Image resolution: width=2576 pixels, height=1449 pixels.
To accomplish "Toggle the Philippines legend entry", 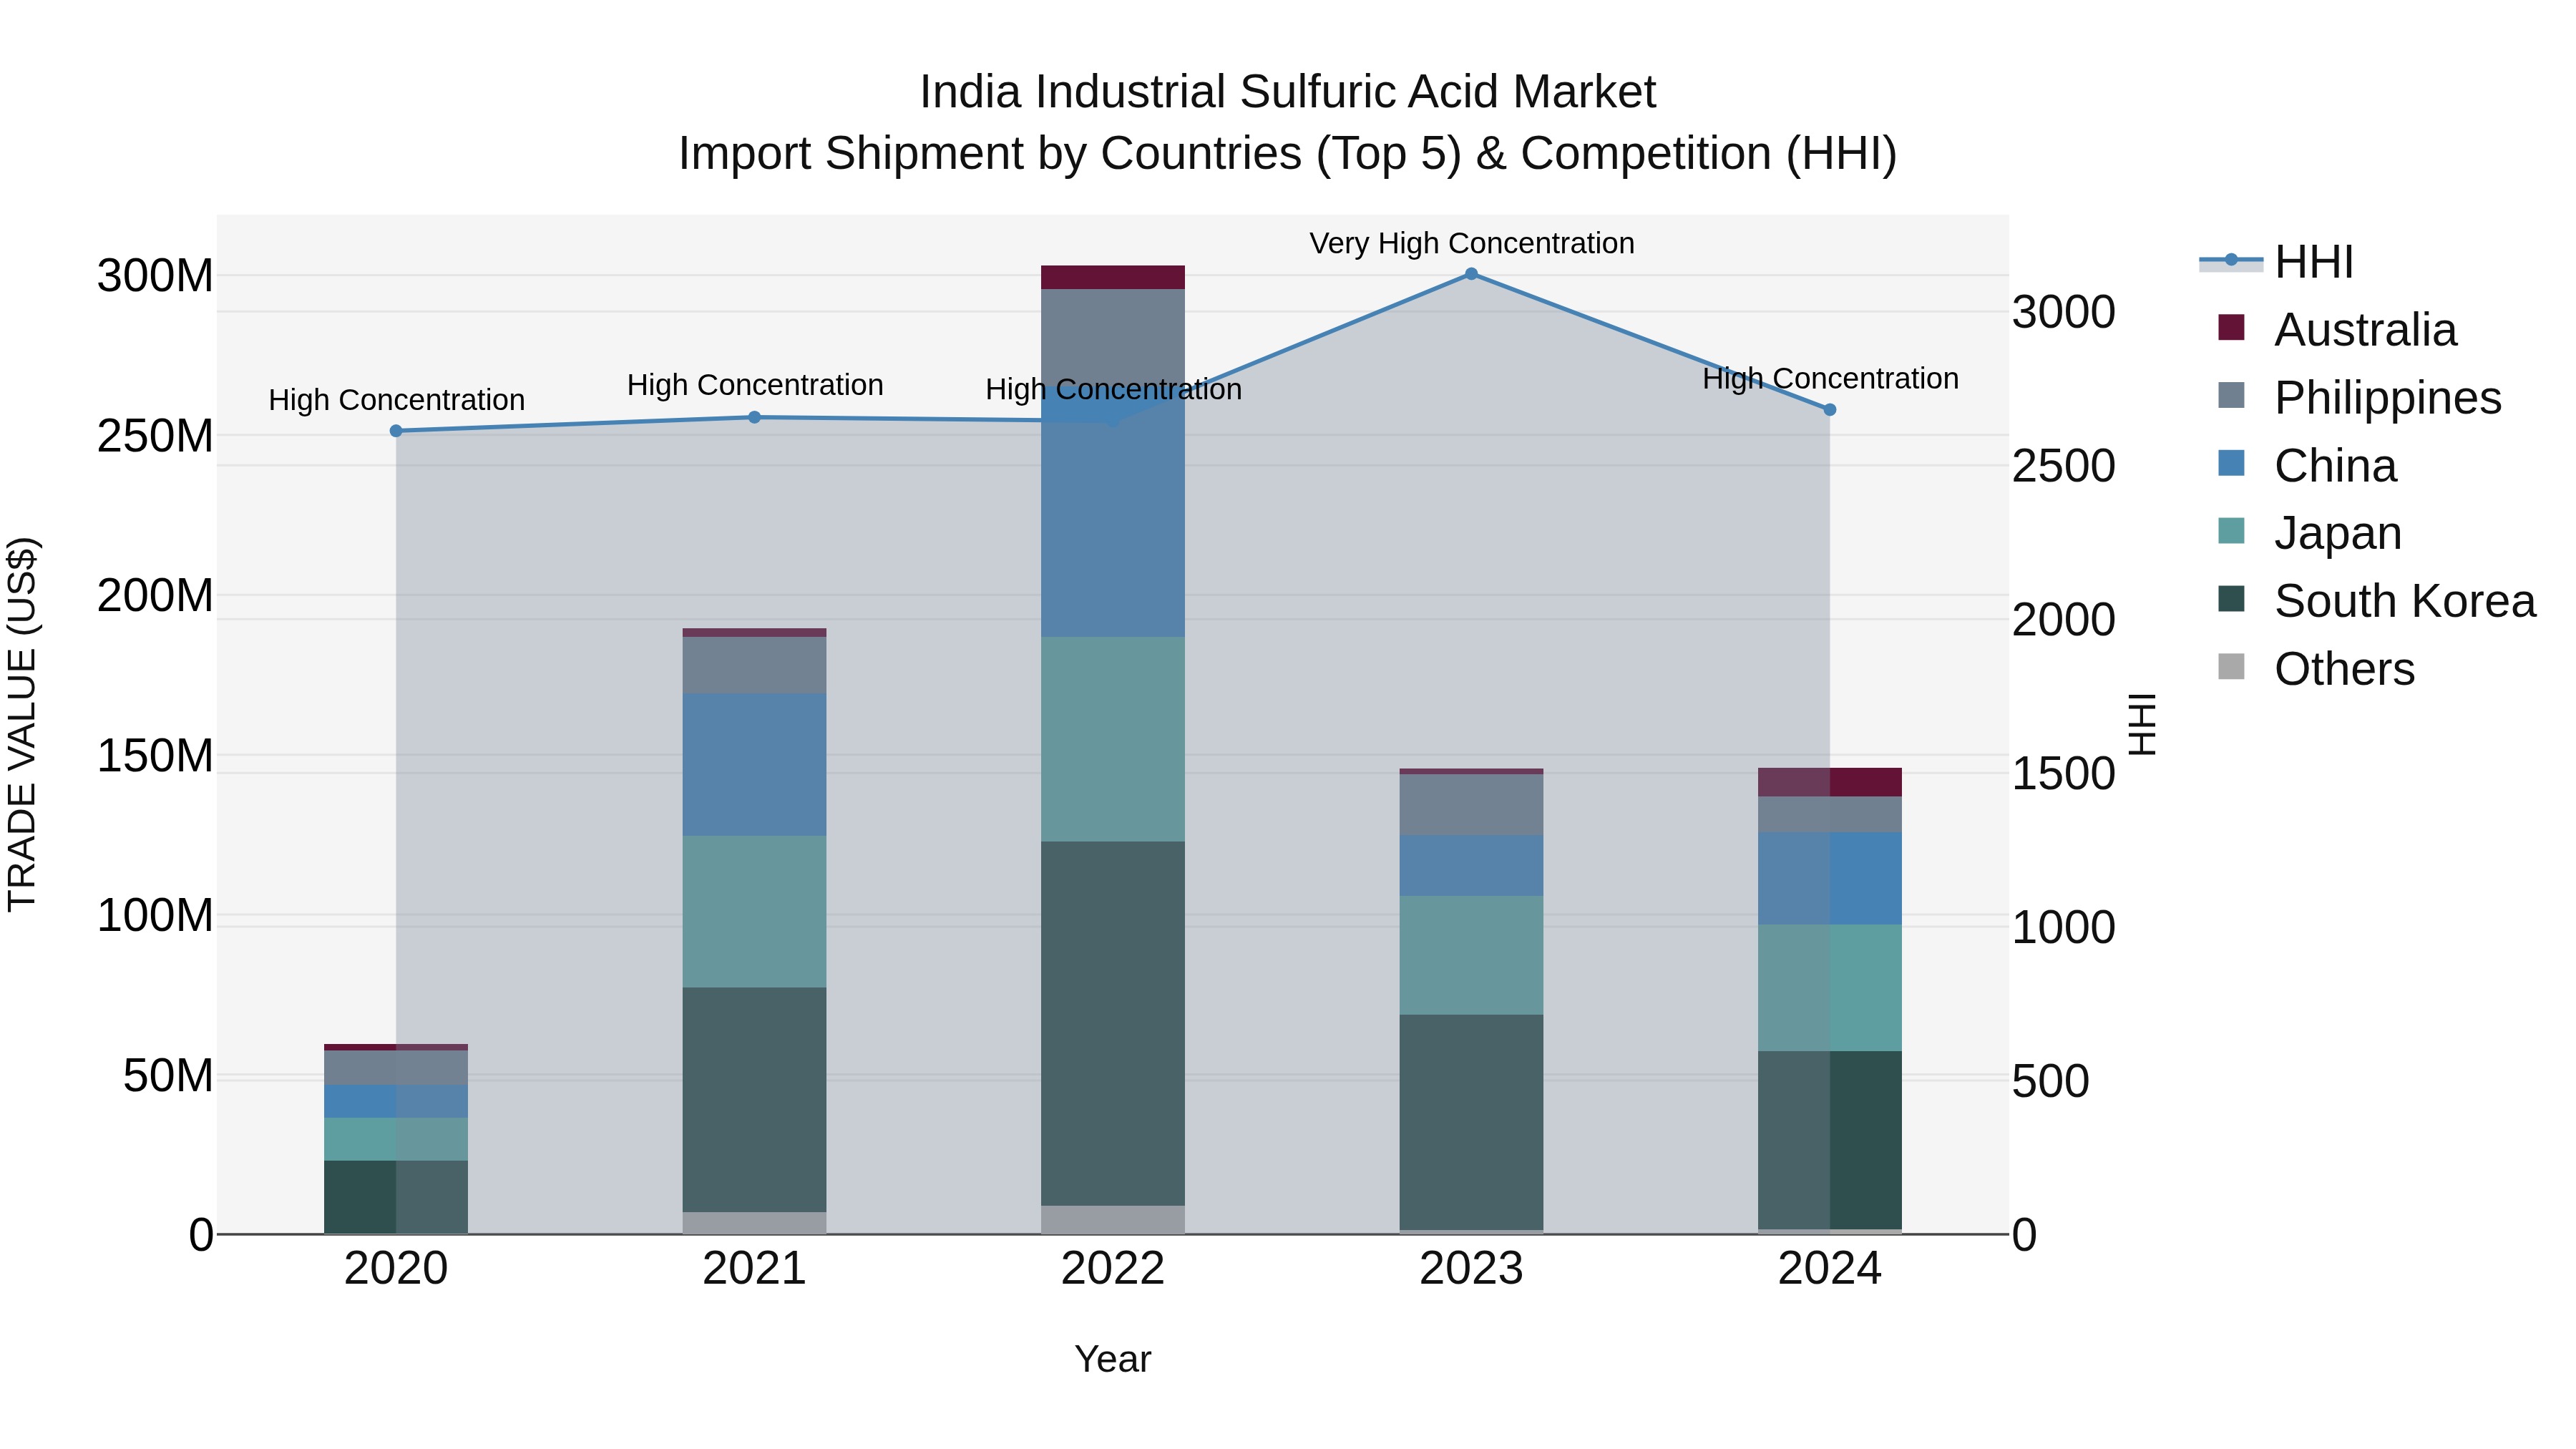I will point(2359,398).
